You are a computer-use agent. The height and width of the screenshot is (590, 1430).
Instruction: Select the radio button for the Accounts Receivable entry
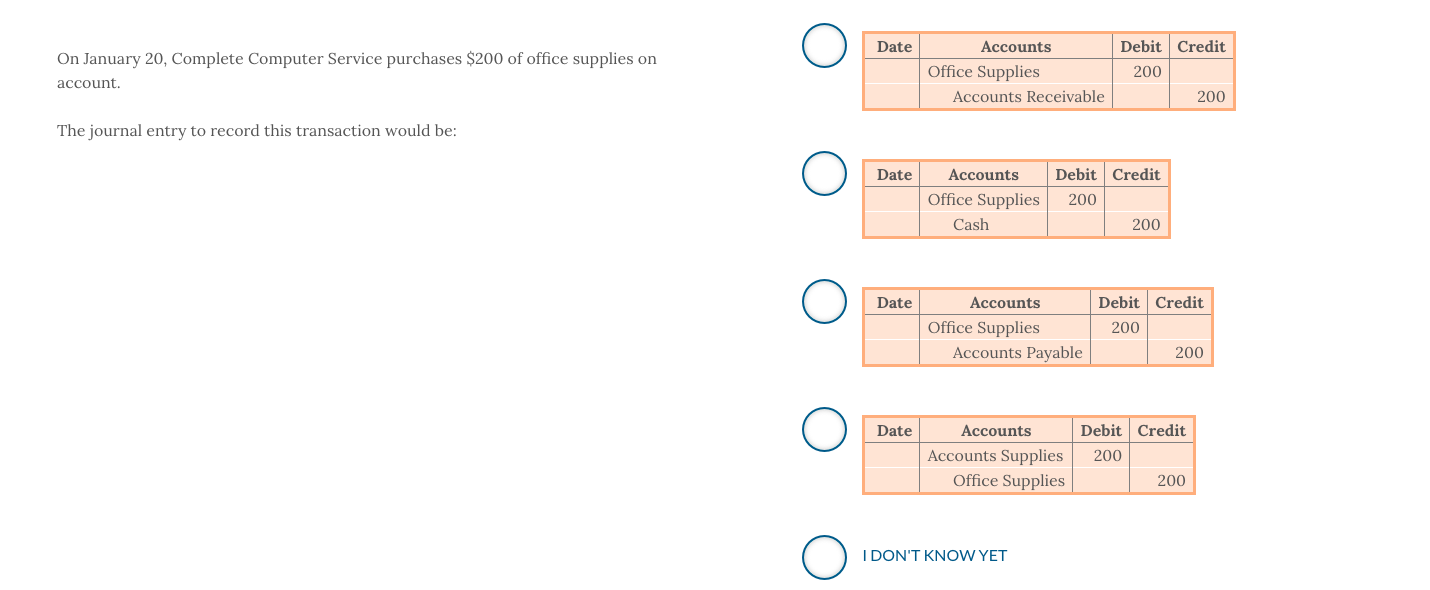[824, 45]
